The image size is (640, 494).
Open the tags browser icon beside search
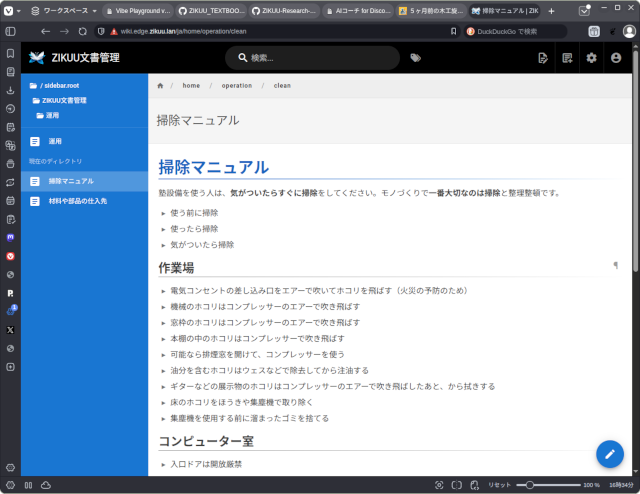[415, 58]
